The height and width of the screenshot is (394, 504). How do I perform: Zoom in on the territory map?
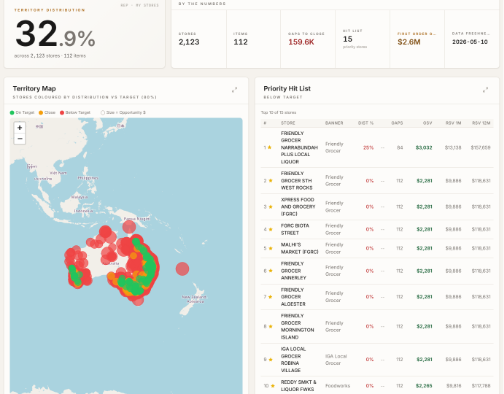coord(20,128)
